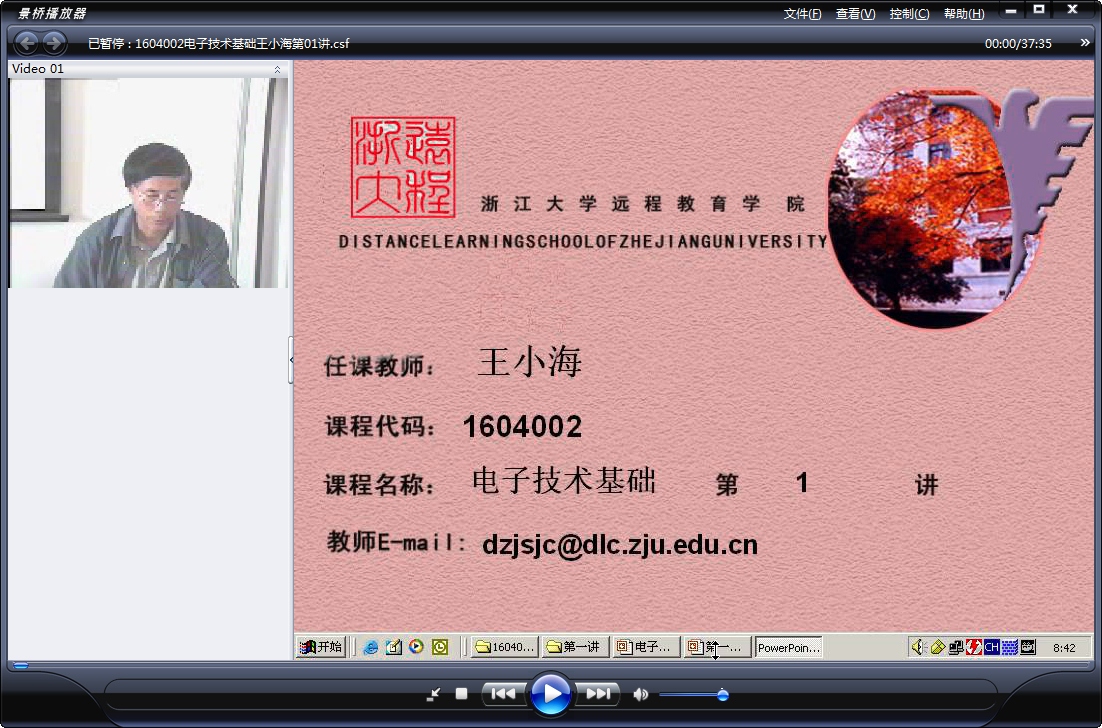This screenshot has height=728, width=1102.
Task: Skip to previous track button
Action: click(503, 694)
